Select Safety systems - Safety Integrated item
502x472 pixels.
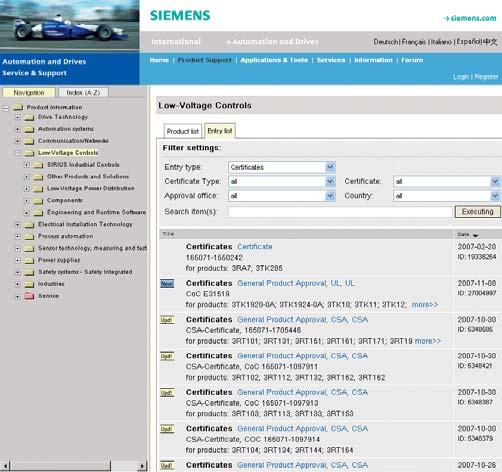85,272
